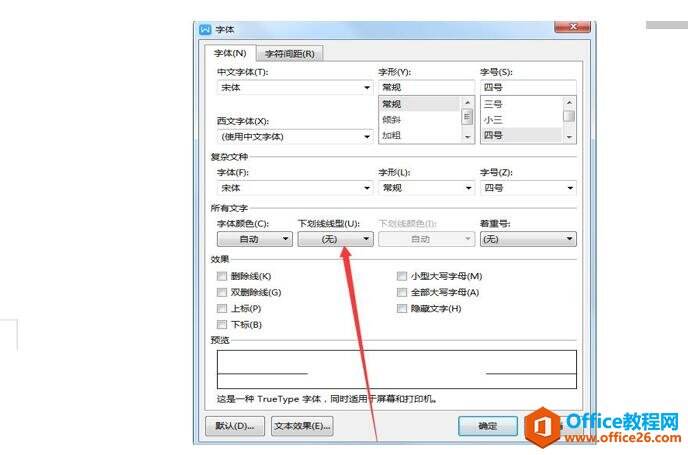Switch to the 字符间距(R) tab
Image resolution: width=688 pixels, height=455 pixels.
point(290,54)
